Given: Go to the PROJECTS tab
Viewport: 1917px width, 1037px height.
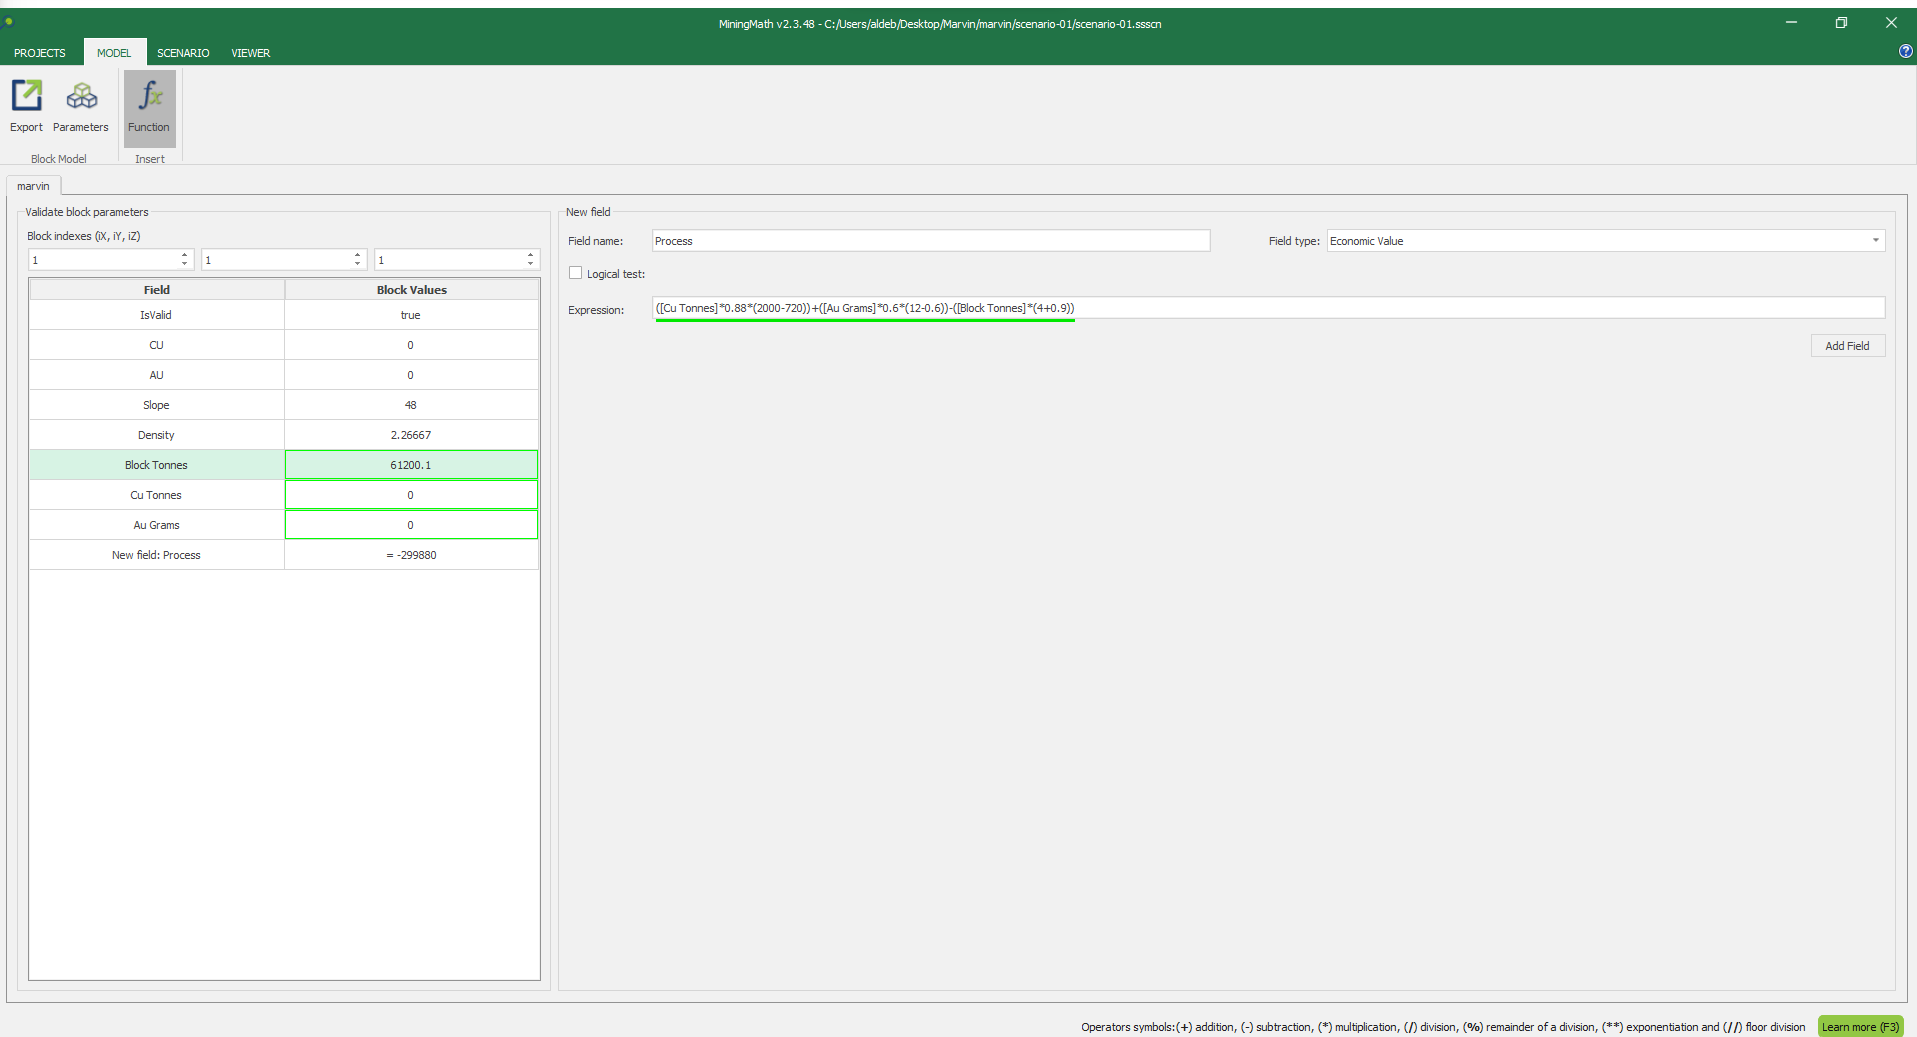Looking at the screenshot, I should [40, 53].
